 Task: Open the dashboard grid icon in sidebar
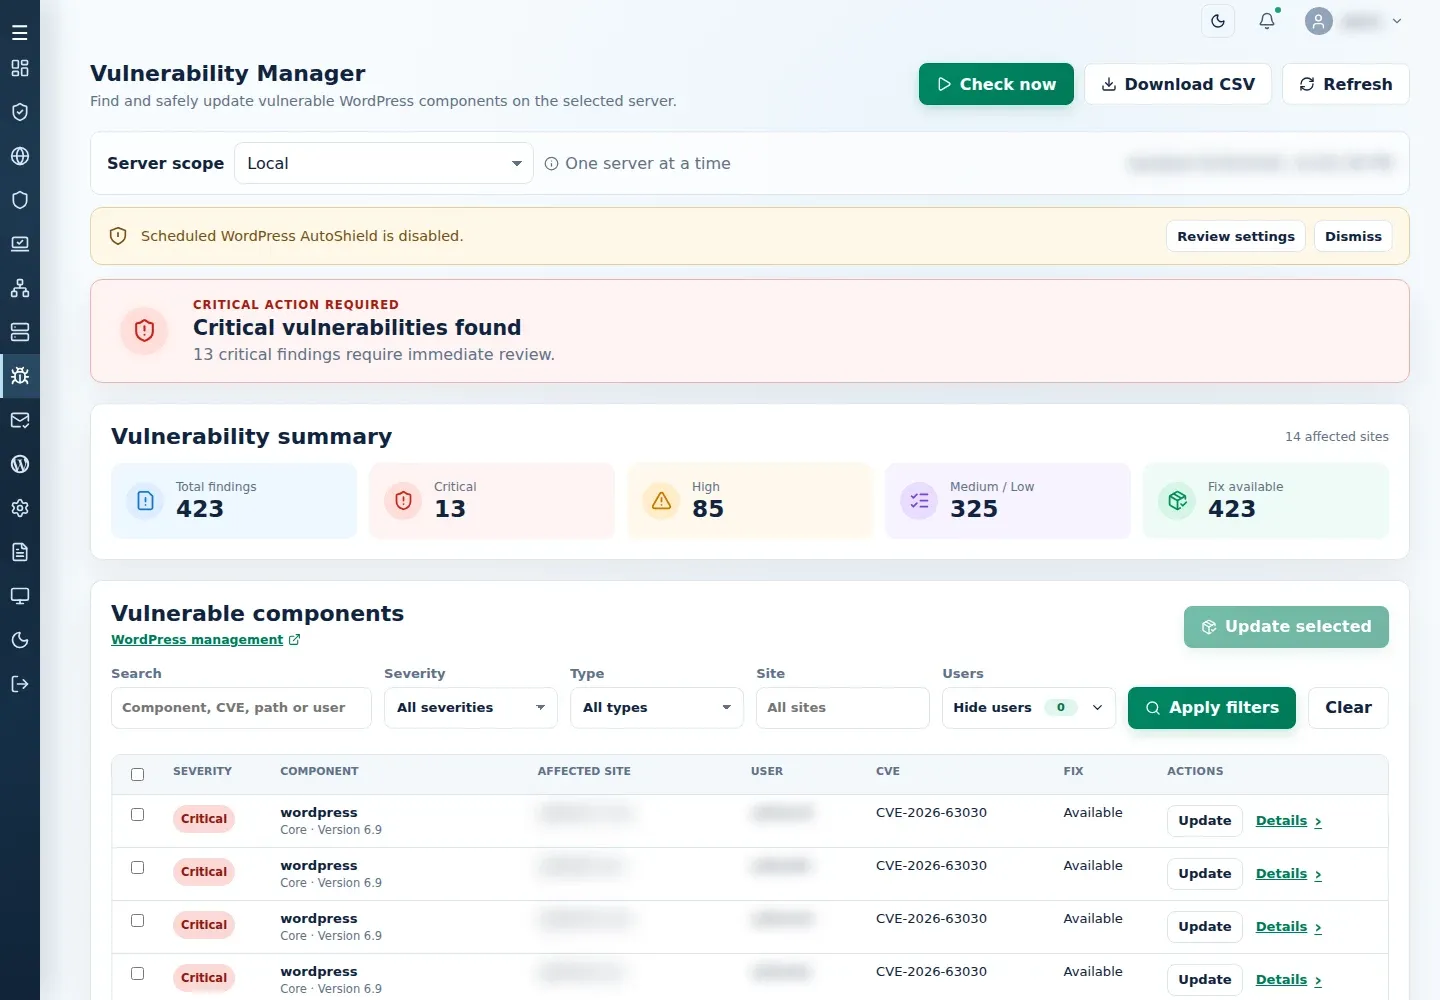tap(20, 68)
